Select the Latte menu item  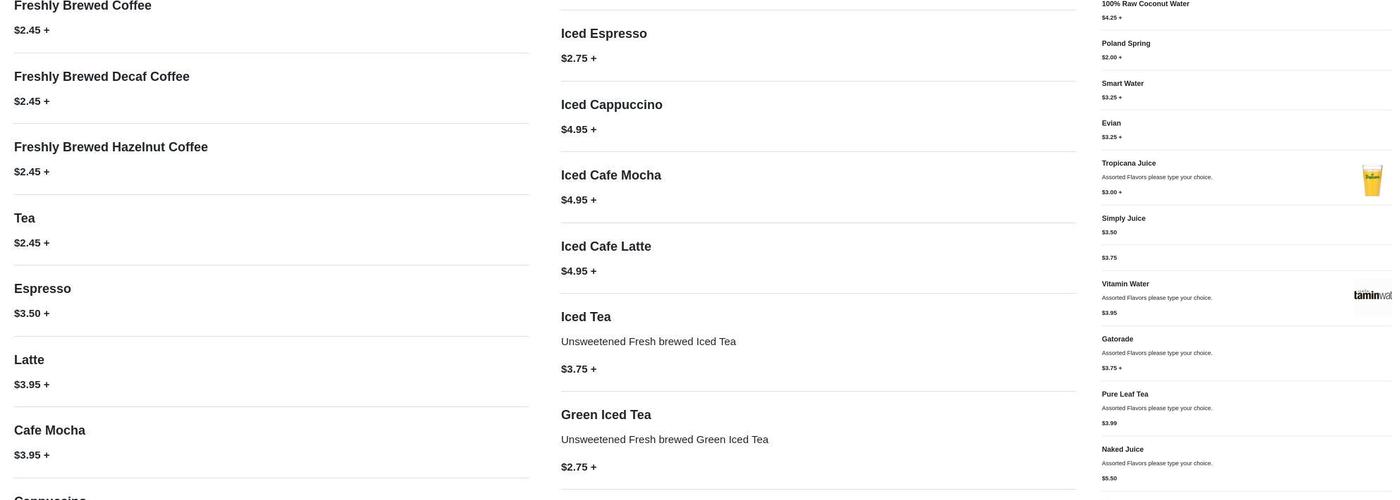(29, 360)
